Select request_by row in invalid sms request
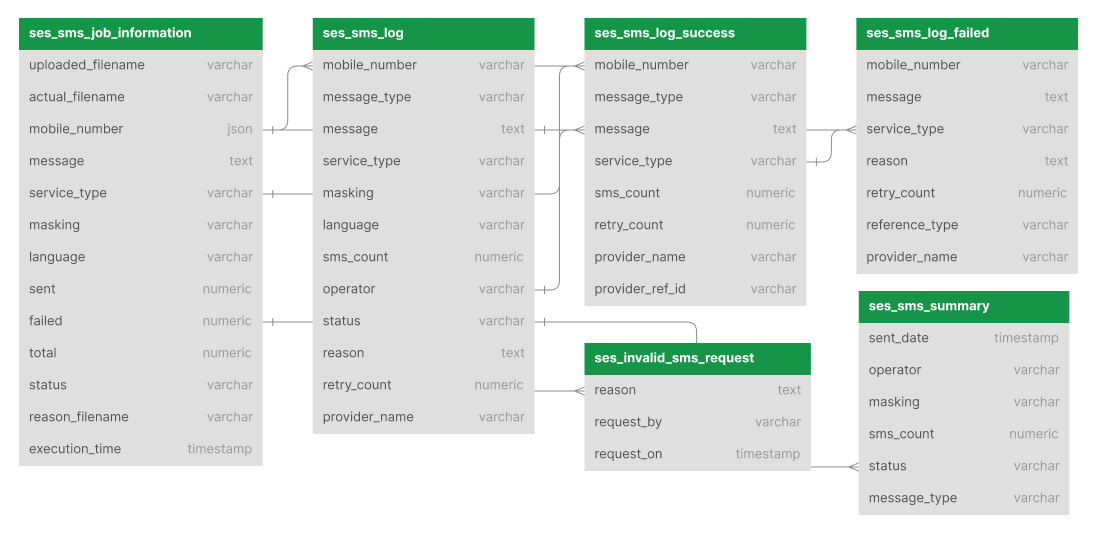1101x542 pixels. coord(697,423)
